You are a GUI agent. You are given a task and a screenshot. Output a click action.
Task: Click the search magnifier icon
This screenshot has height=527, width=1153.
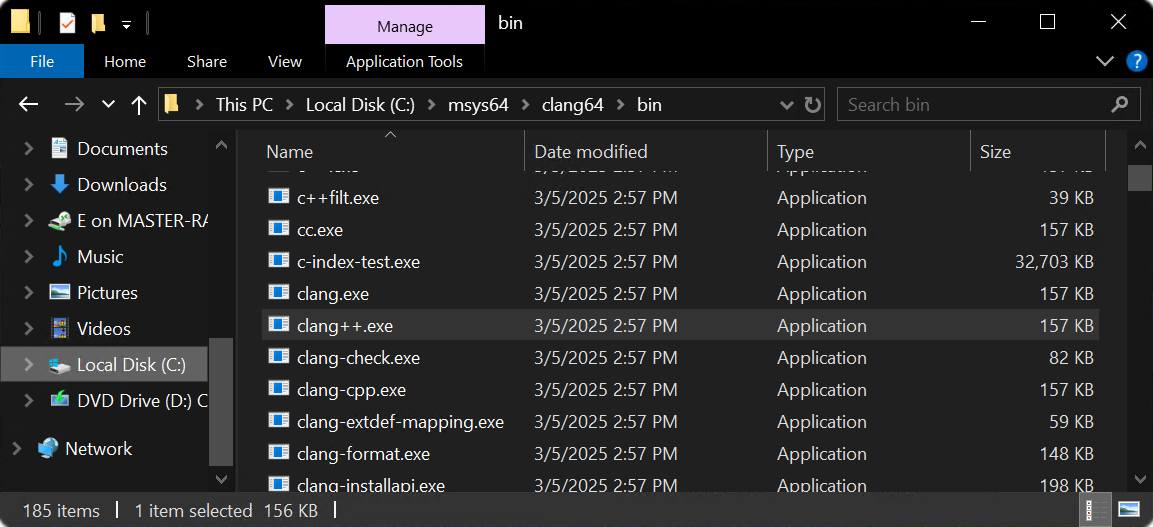tap(1118, 104)
